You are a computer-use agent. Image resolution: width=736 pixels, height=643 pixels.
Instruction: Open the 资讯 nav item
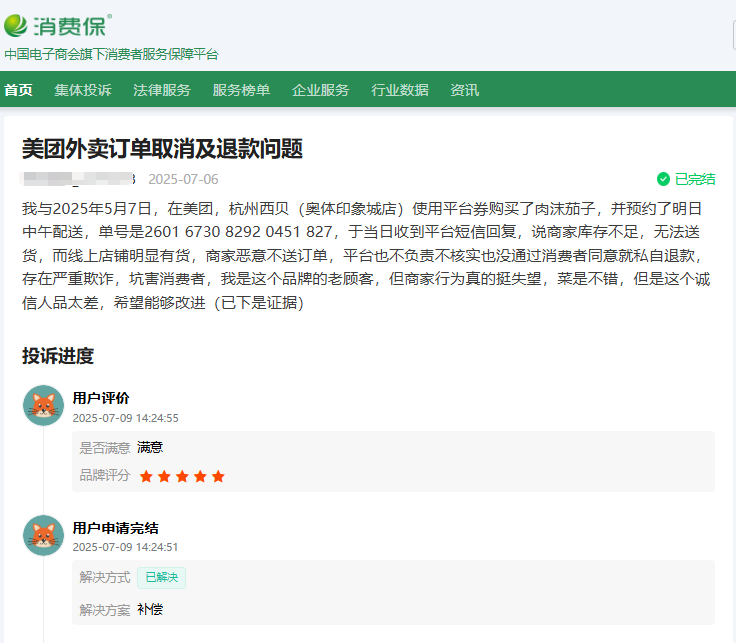(x=465, y=90)
